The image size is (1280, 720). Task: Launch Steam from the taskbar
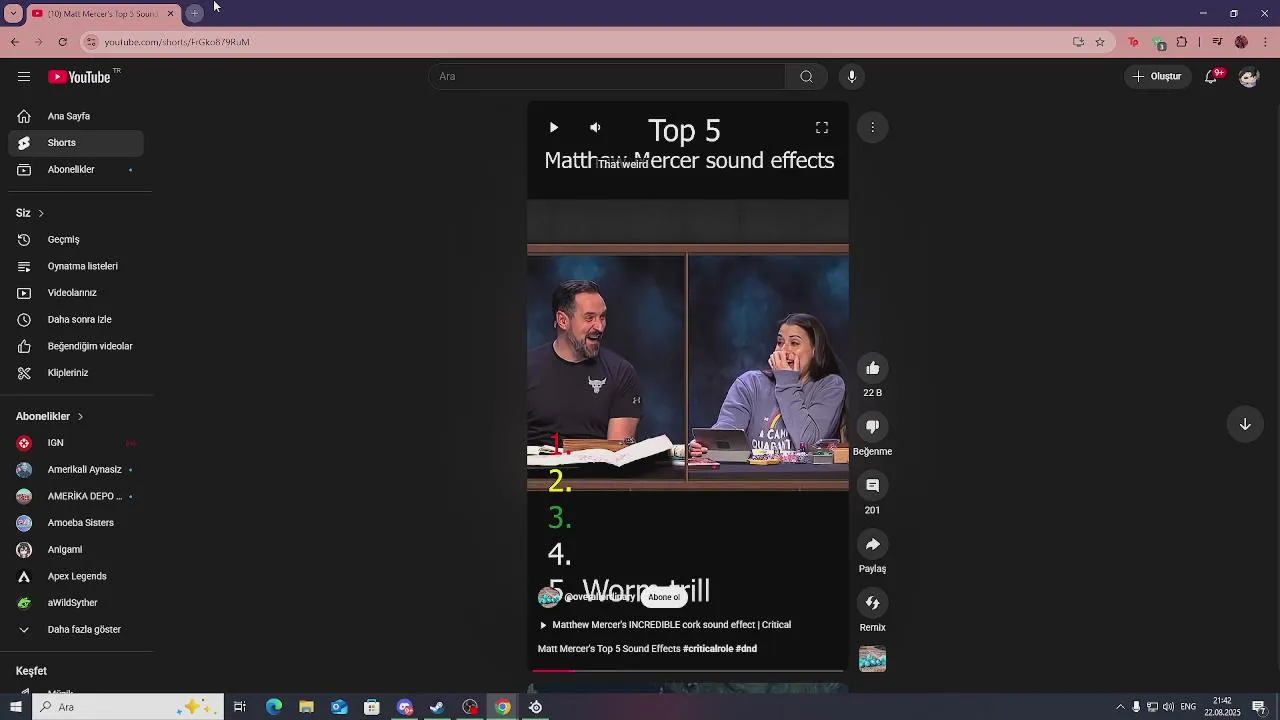click(437, 707)
